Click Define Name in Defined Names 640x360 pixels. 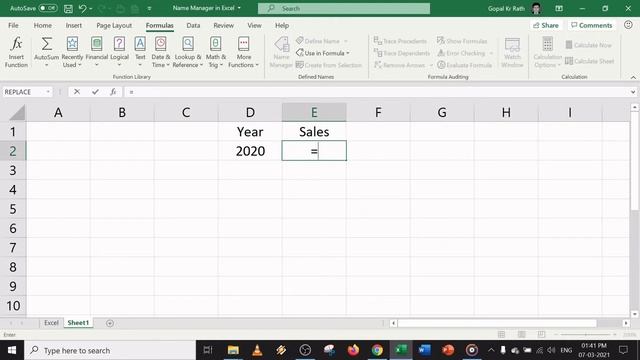(318, 41)
